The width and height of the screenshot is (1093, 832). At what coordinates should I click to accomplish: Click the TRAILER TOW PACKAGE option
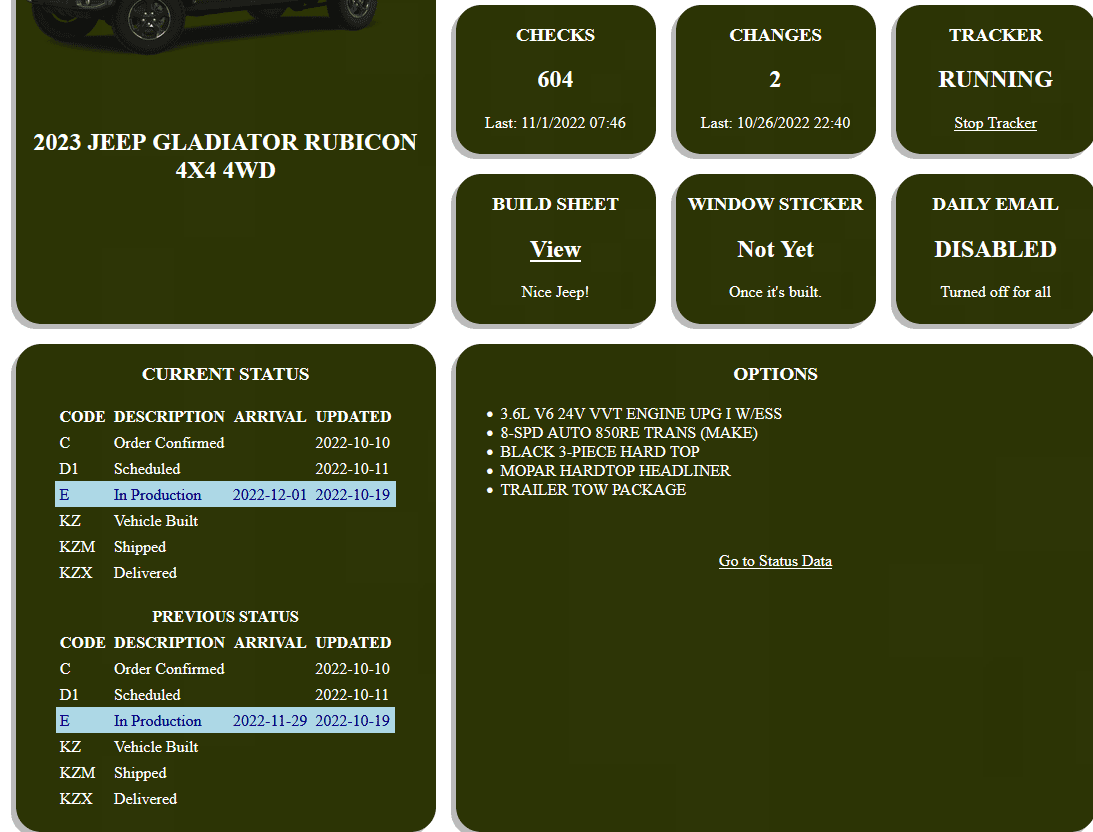593,490
